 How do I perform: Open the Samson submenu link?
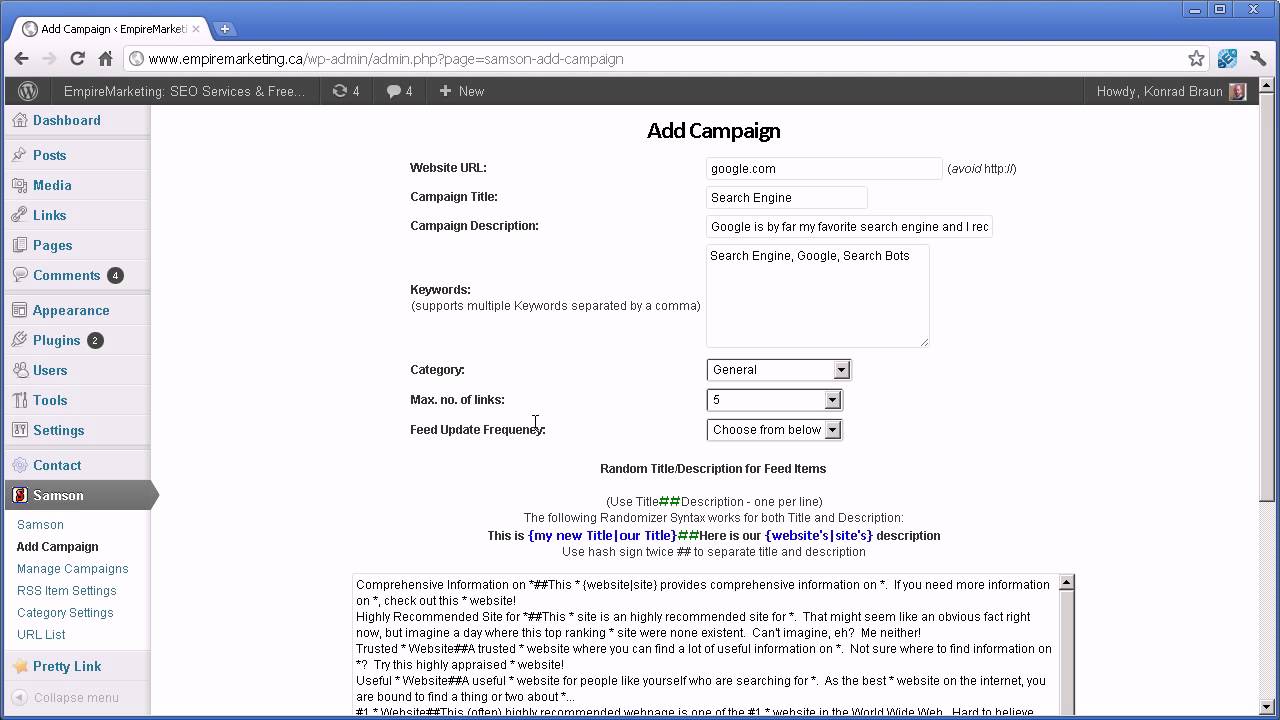pos(40,524)
